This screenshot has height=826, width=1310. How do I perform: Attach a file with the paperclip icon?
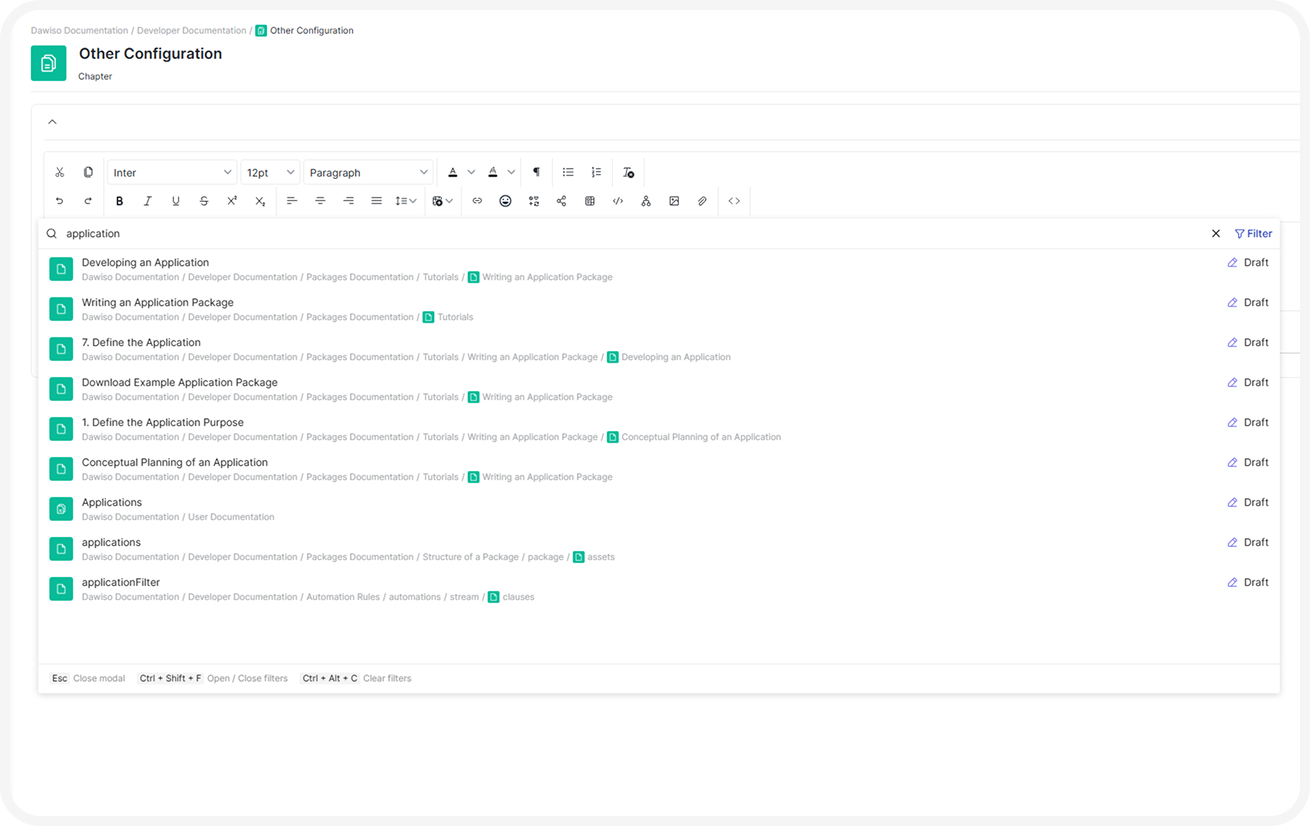point(701,201)
